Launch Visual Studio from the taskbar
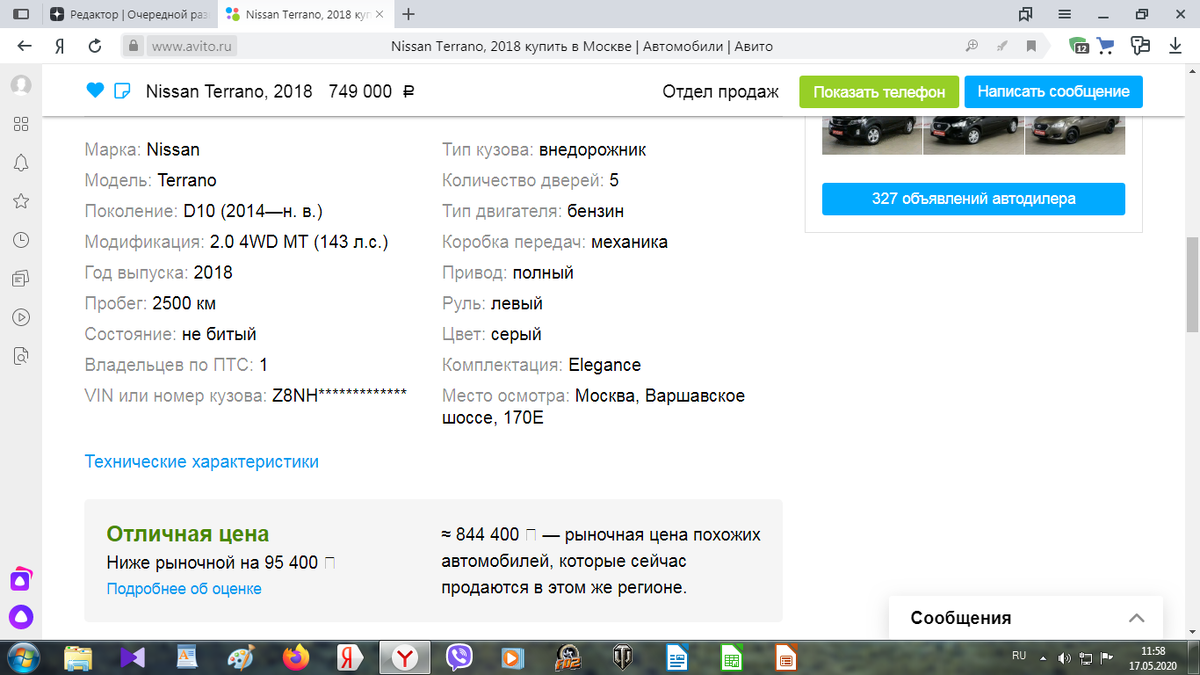This screenshot has height=675, width=1200. coord(133,657)
